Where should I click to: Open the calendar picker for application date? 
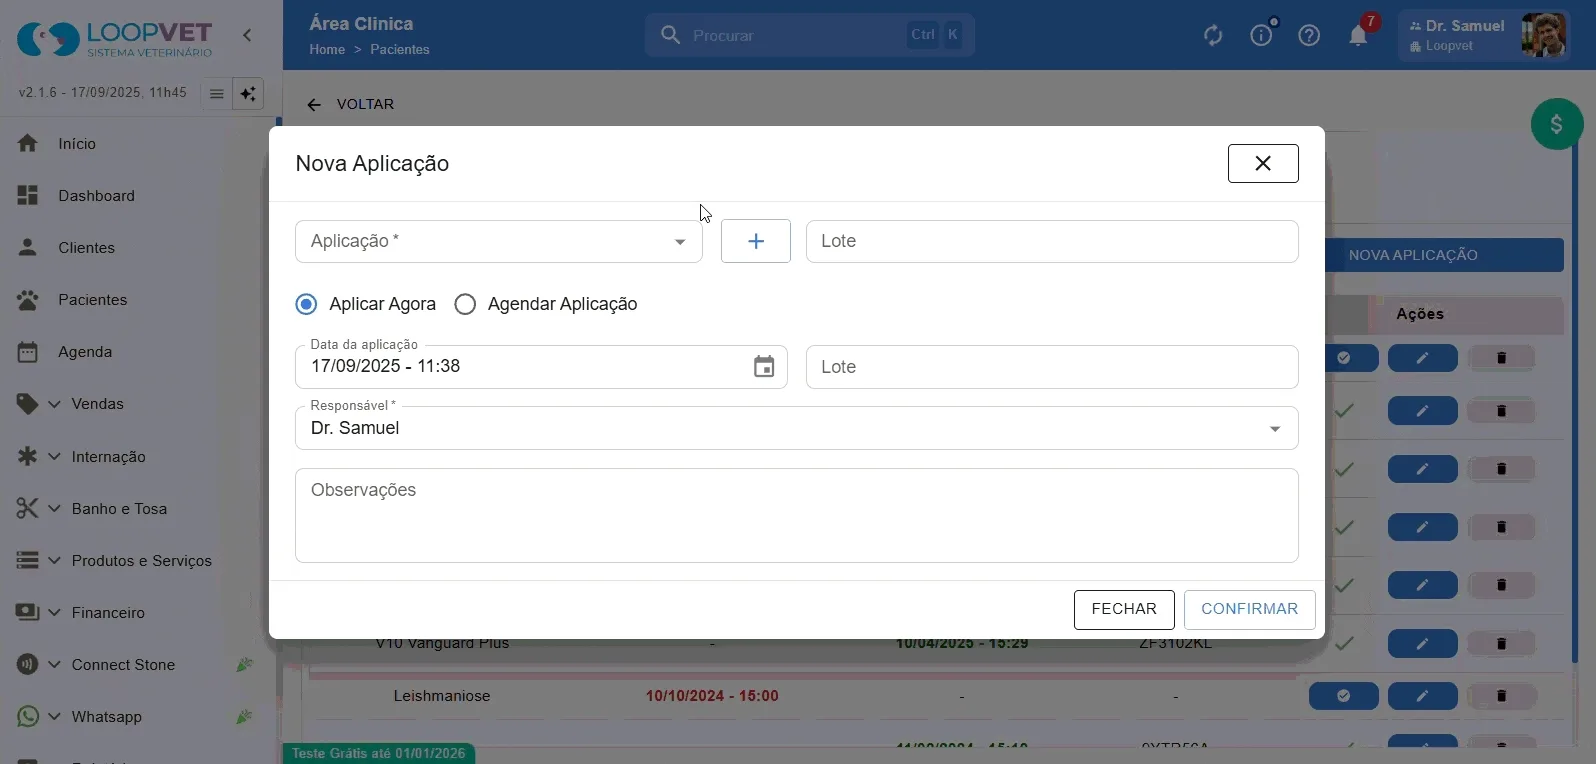(x=764, y=367)
